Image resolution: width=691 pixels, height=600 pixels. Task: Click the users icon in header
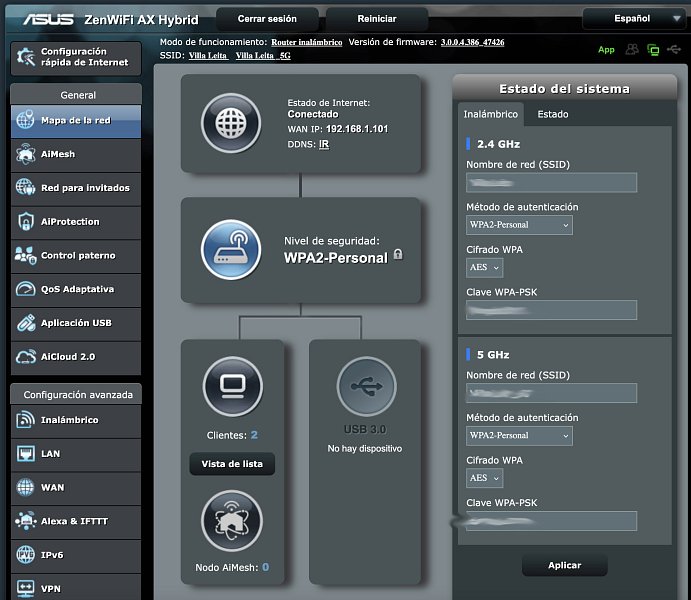632,49
